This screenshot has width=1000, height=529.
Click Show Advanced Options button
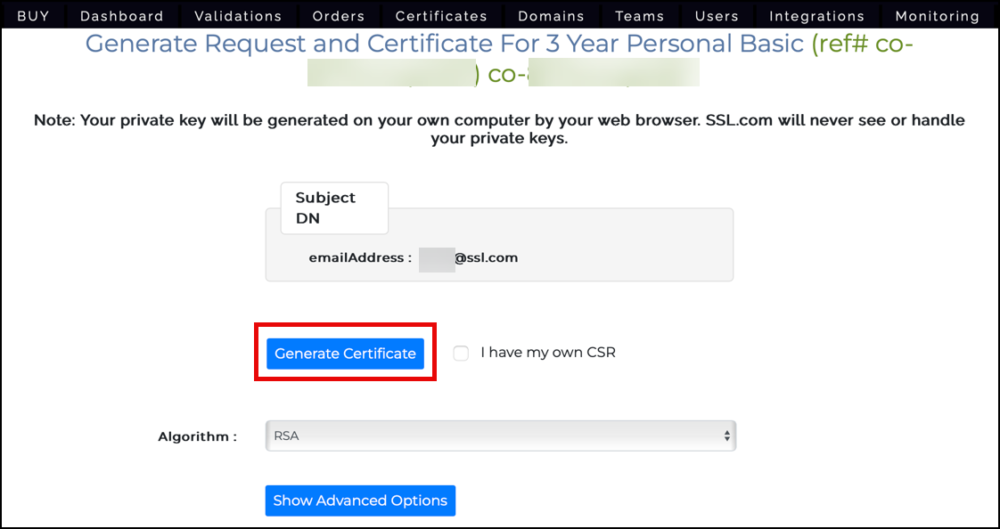[x=360, y=500]
